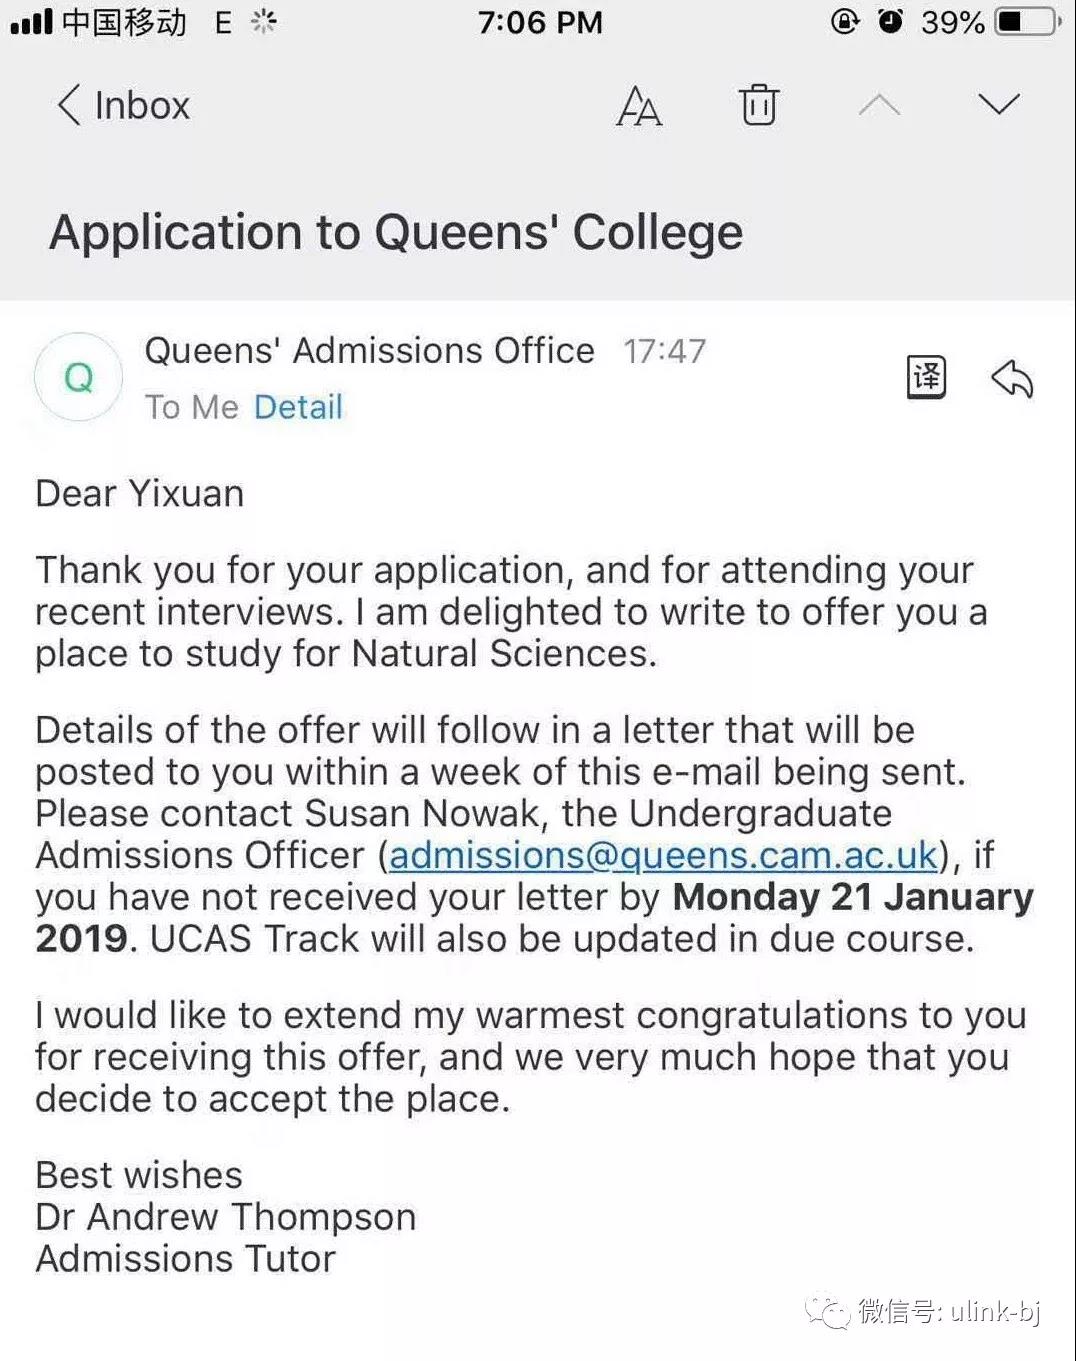The image size is (1076, 1361).
Task: Tap the email subject title
Action: click(396, 232)
